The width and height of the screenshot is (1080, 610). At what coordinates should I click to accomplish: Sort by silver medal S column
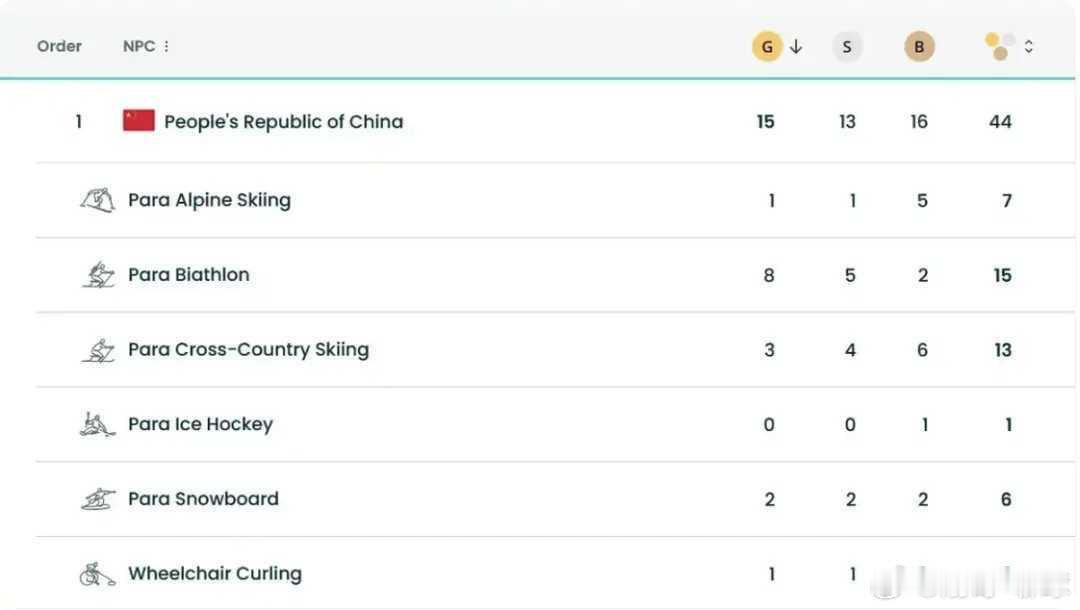[847, 46]
